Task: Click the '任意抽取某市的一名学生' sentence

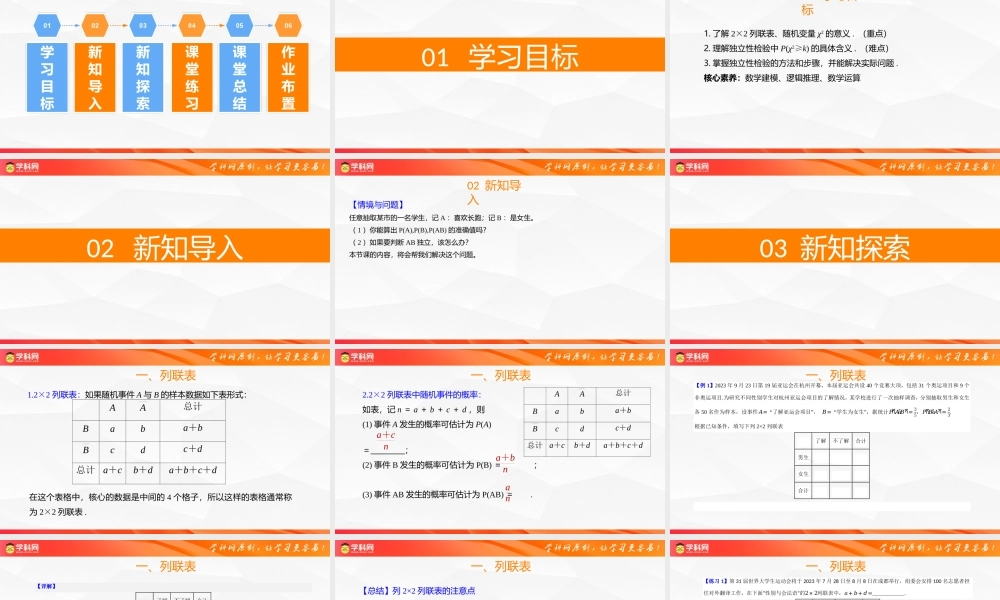Action: (x=441, y=217)
